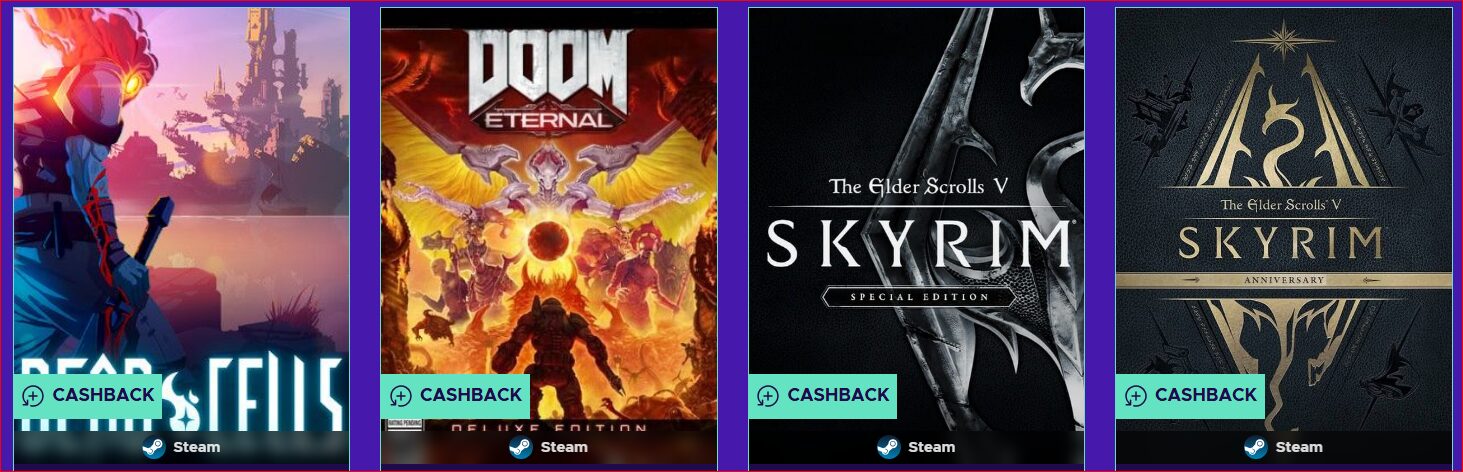Click Steam logo under Skyrim Anniversary Edition
This screenshot has width=1463, height=472.
click(1255, 447)
